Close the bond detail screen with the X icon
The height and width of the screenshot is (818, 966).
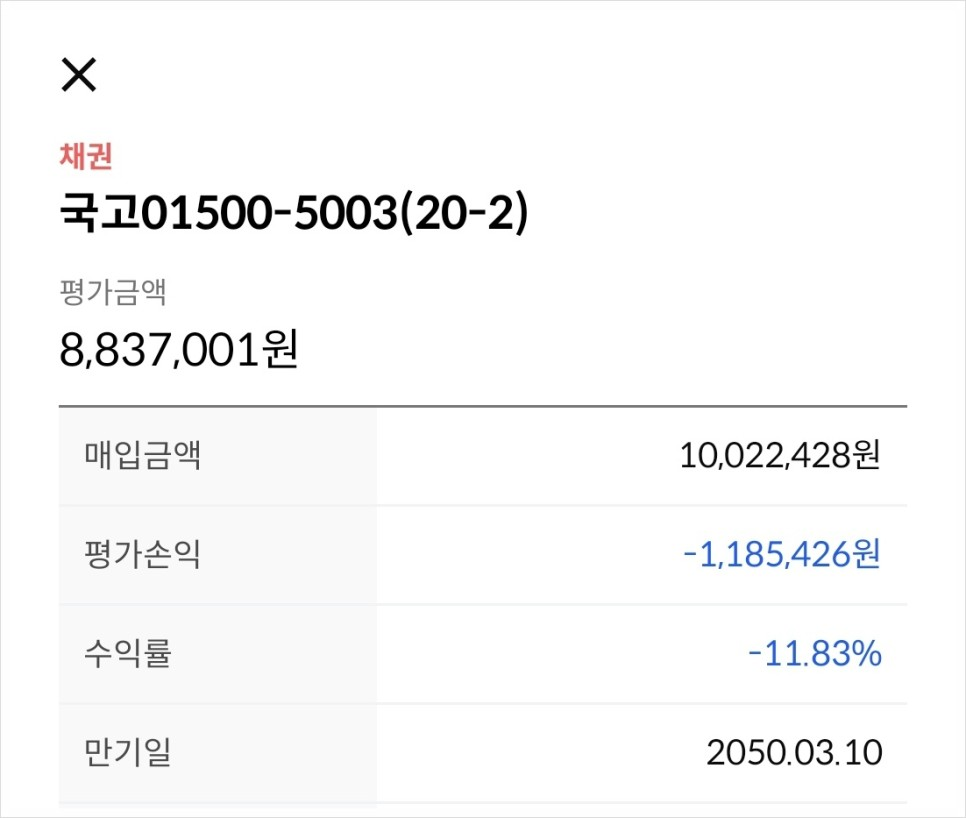79,75
